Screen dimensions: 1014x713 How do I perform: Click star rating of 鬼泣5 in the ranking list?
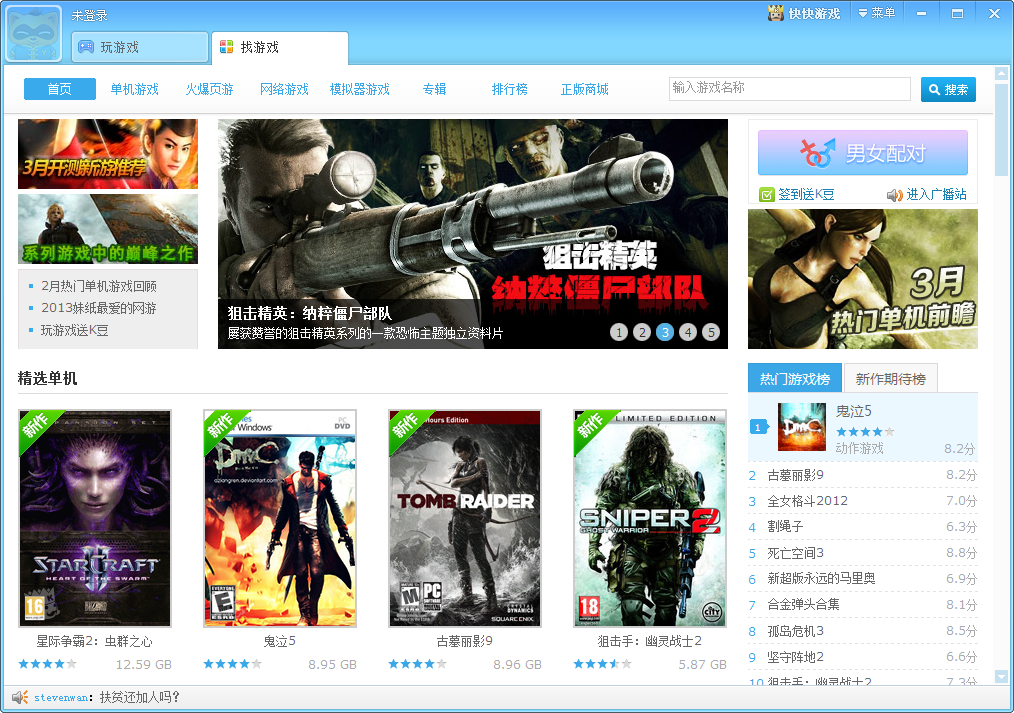click(x=865, y=431)
